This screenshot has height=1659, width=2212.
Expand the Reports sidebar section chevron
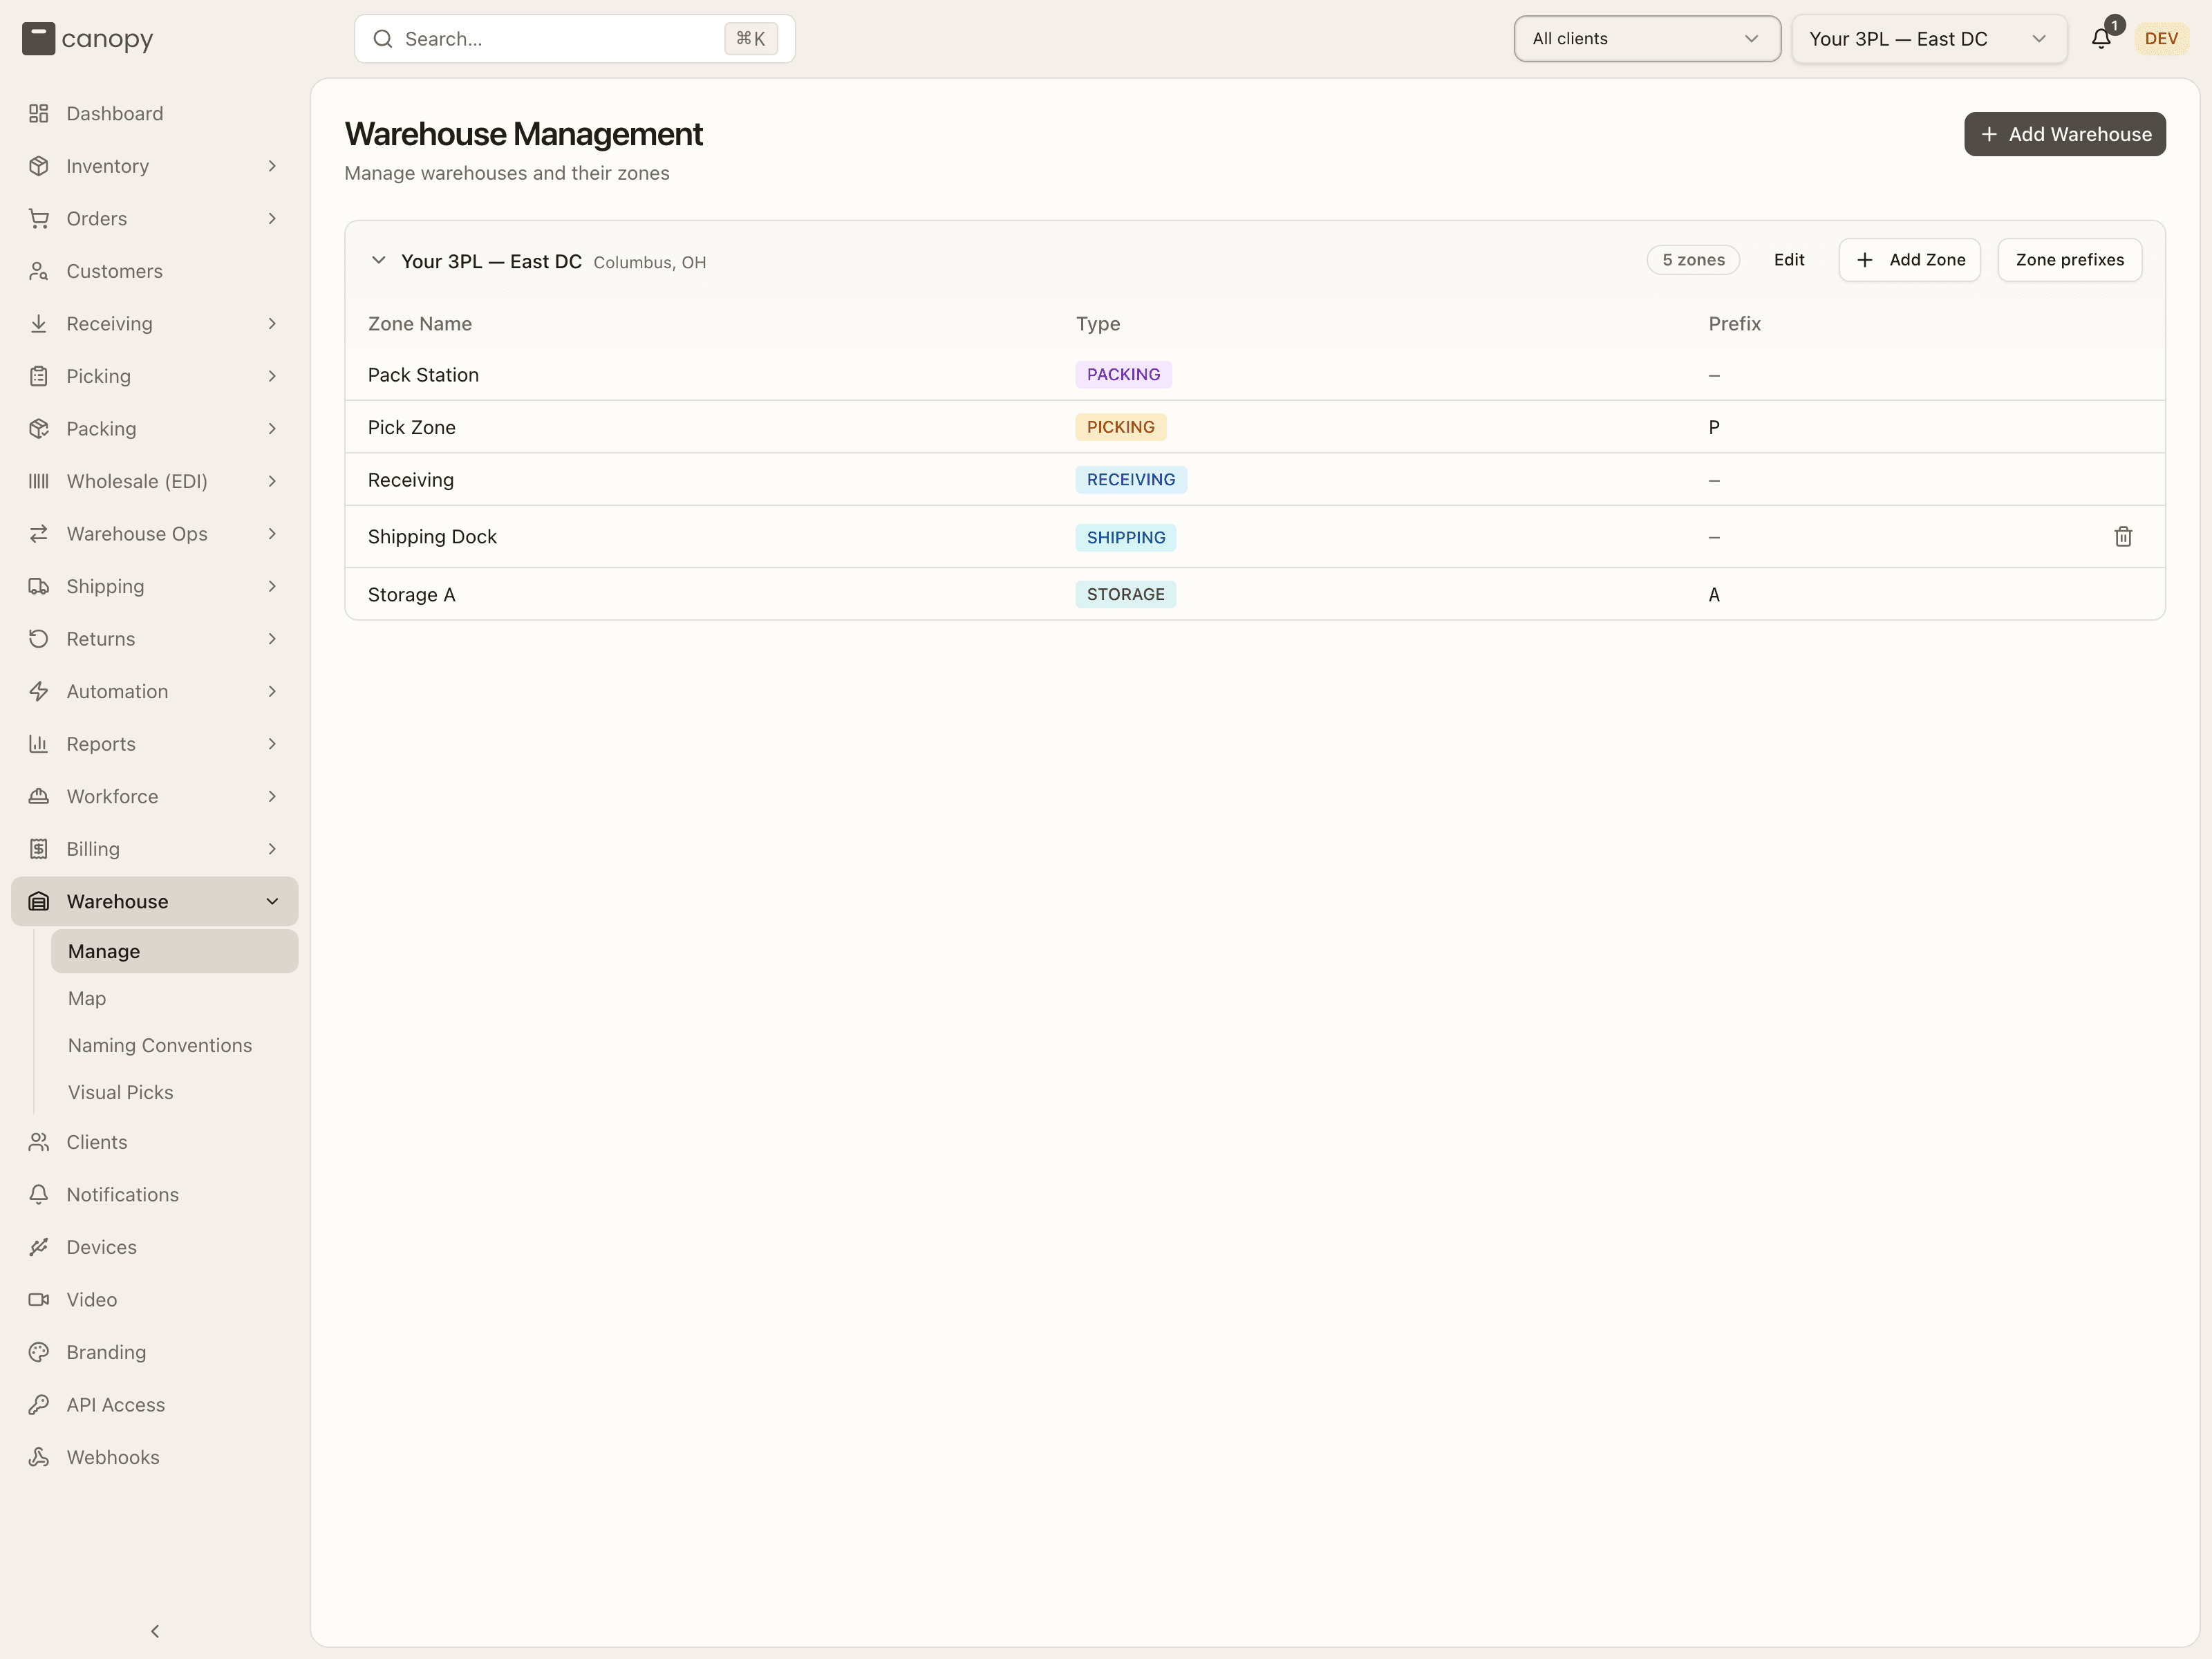click(272, 744)
